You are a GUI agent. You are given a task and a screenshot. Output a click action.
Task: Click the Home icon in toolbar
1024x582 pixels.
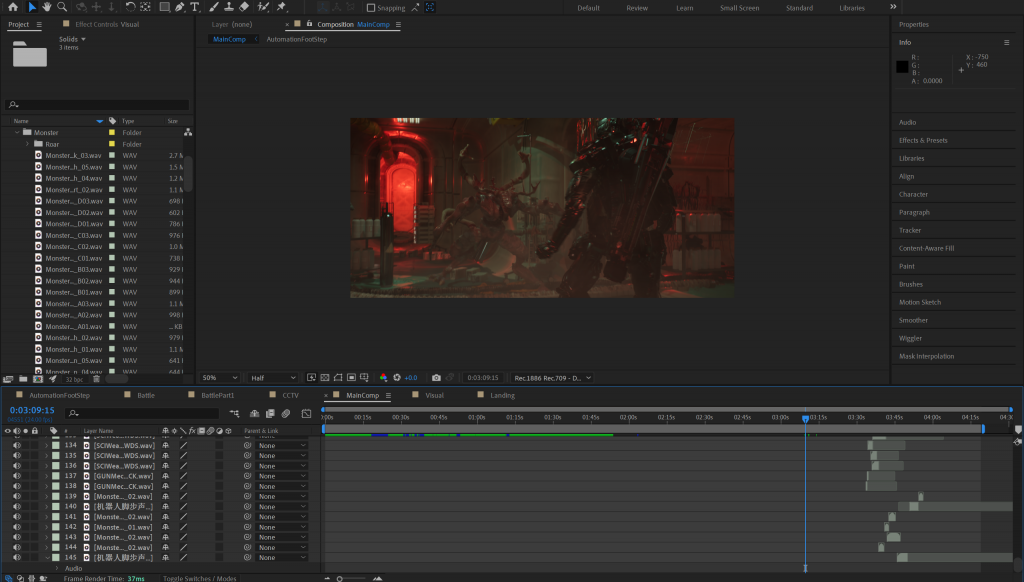(x=13, y=7)
